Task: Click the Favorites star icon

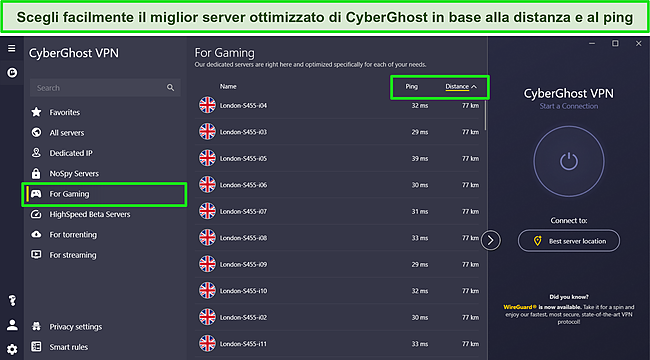Action: 36,112
